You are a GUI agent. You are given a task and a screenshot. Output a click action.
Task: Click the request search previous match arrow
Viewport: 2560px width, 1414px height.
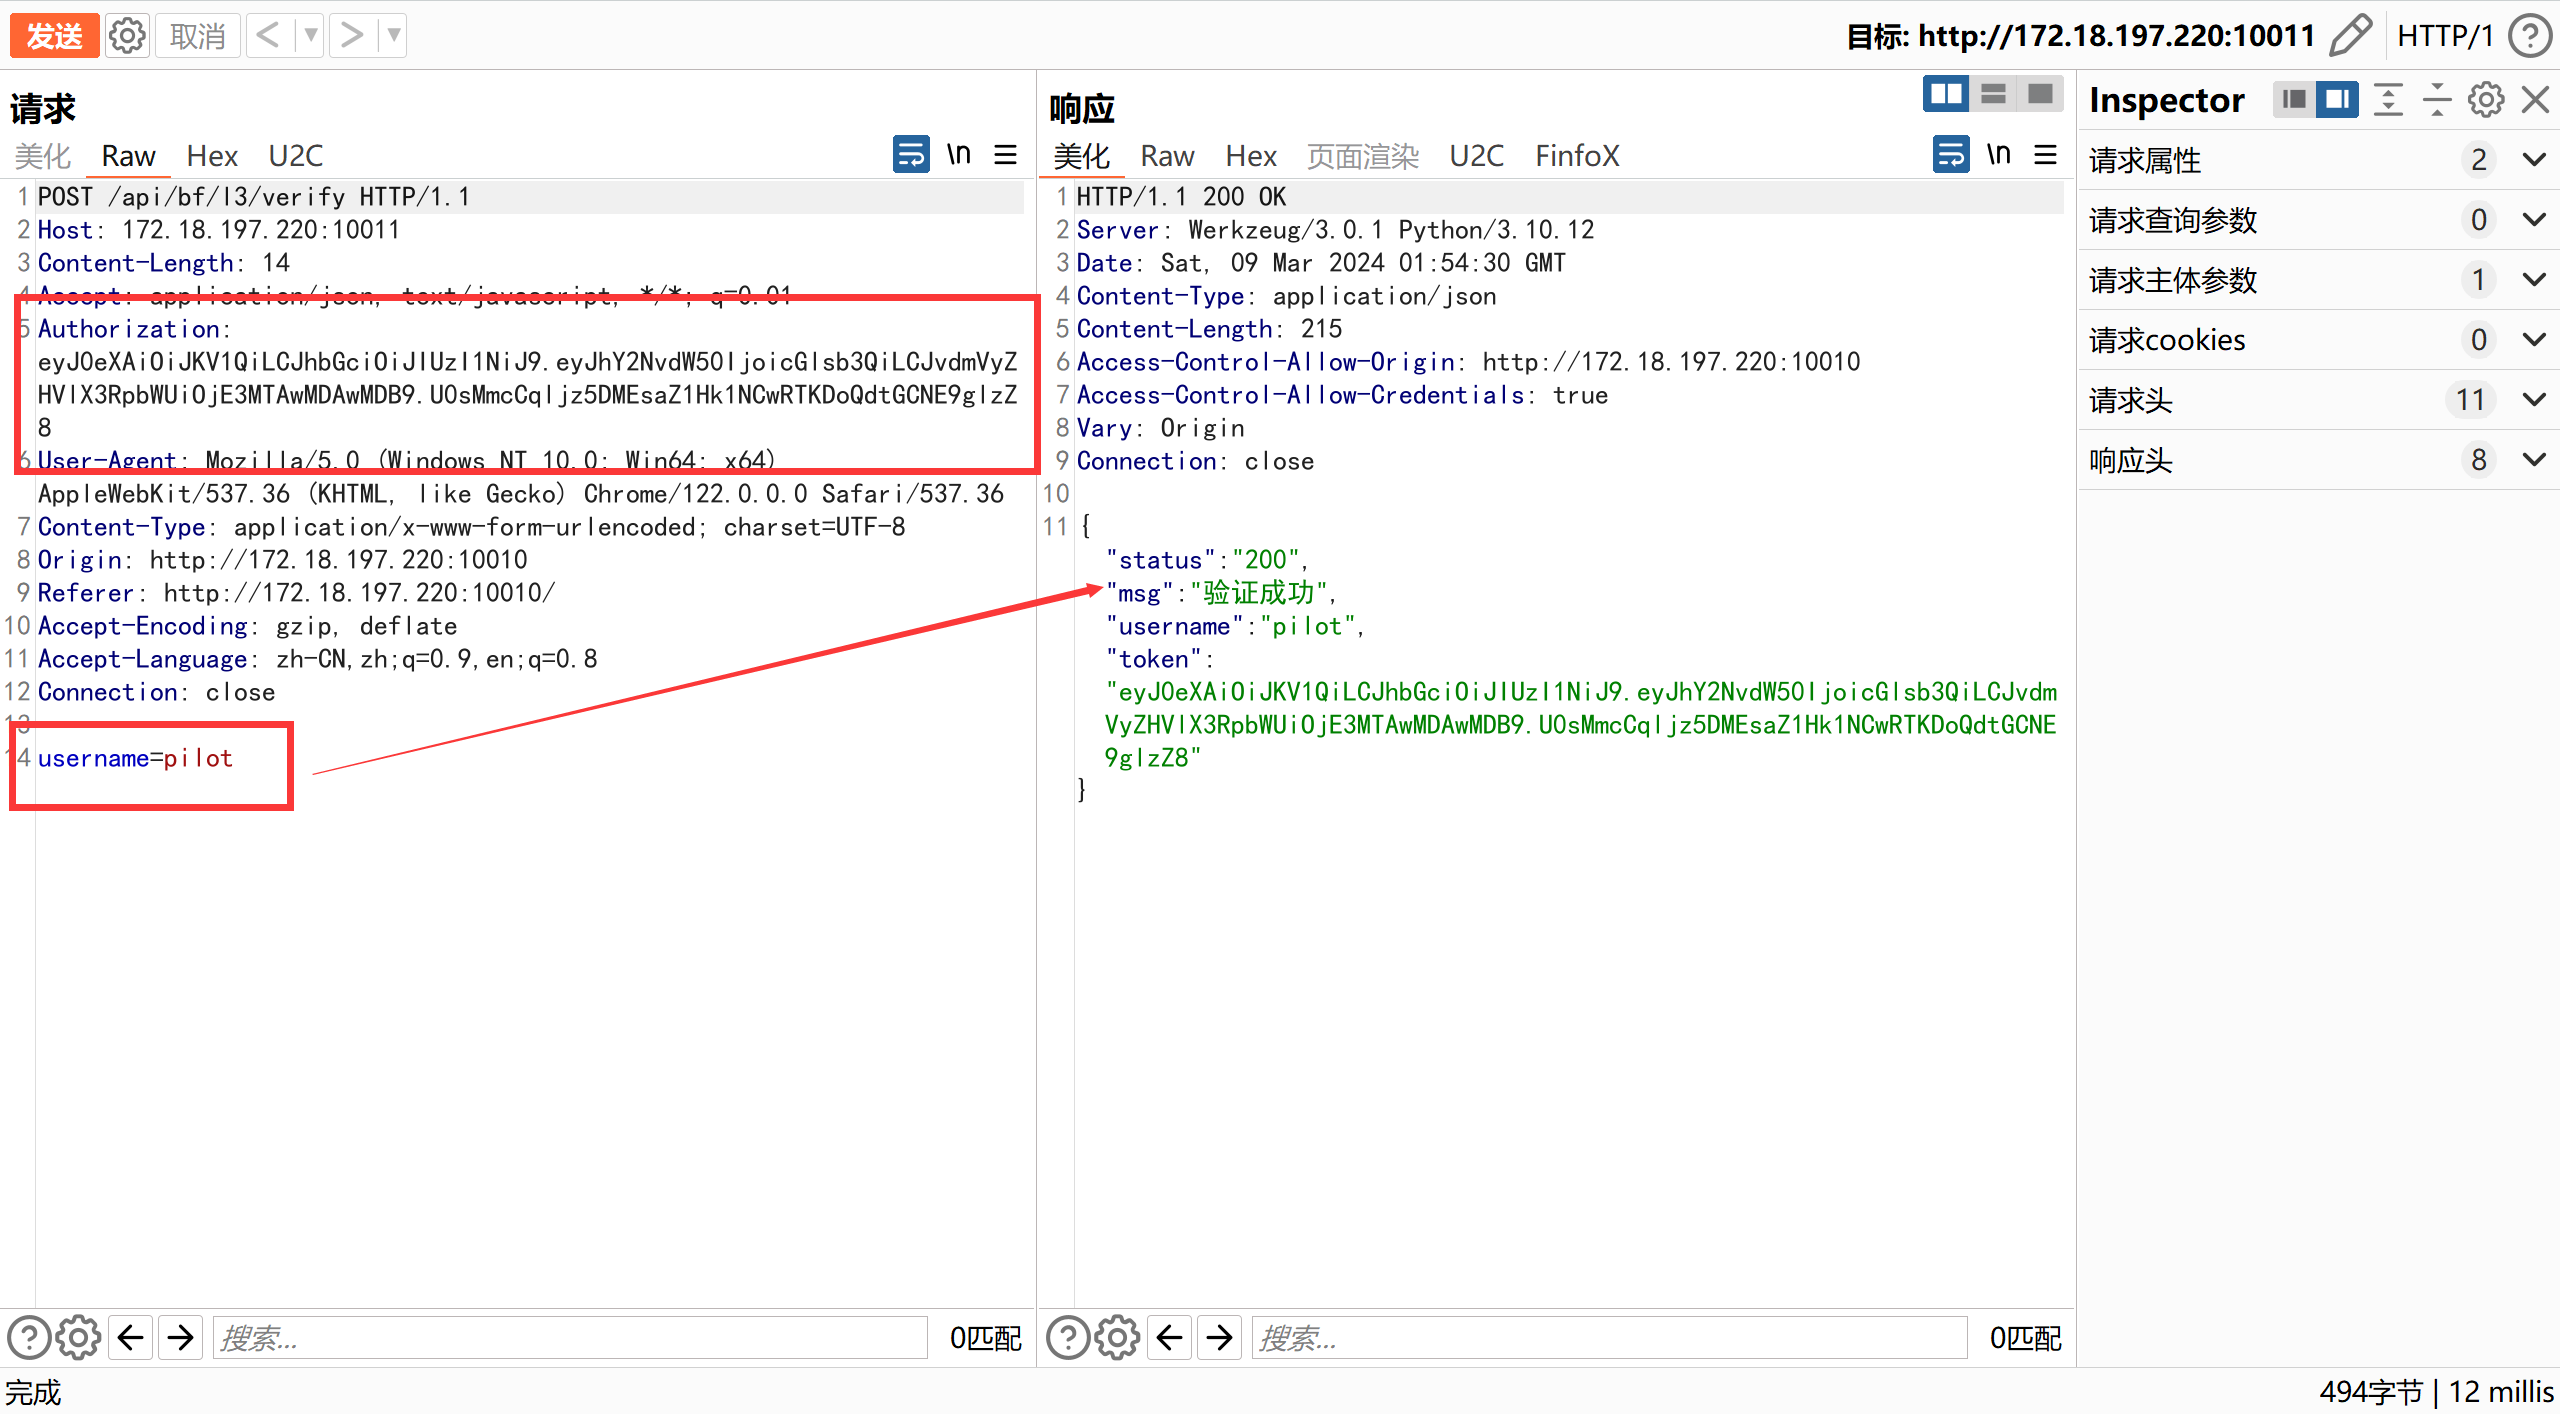point(131,1338)
